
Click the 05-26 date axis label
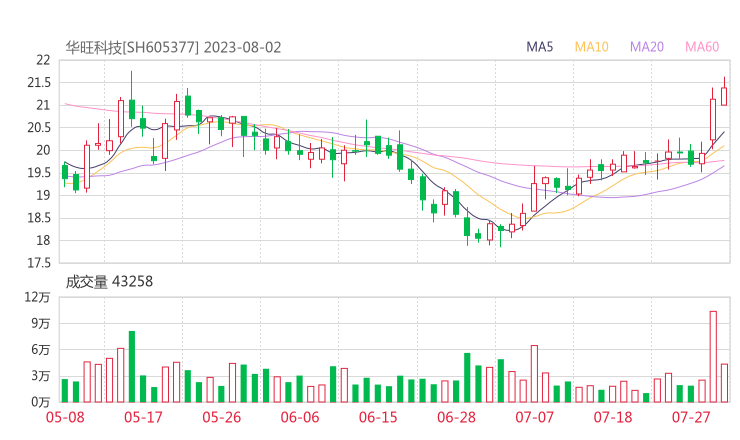pyautogui.click(x=221, y=417)
